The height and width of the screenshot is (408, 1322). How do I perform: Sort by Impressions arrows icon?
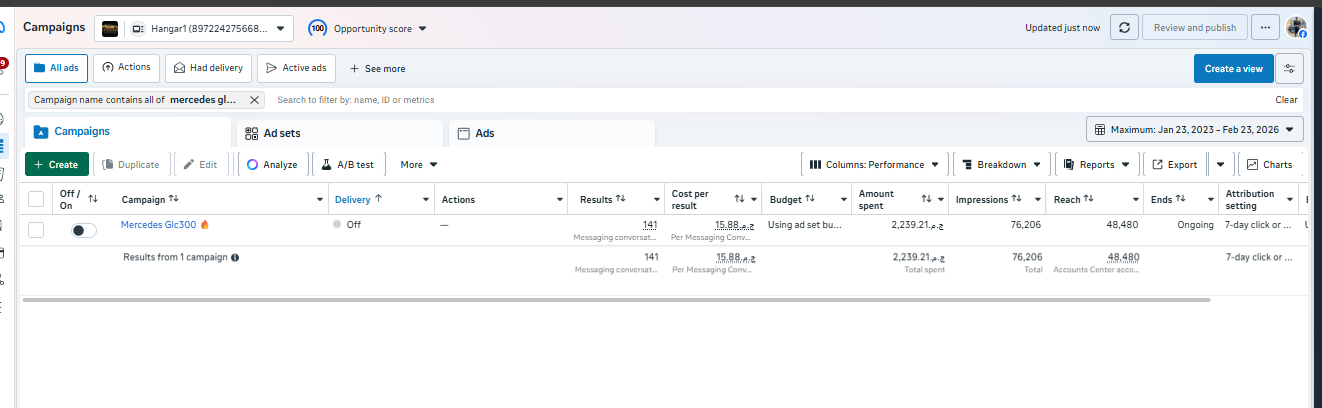click(x=1016, y=199)
